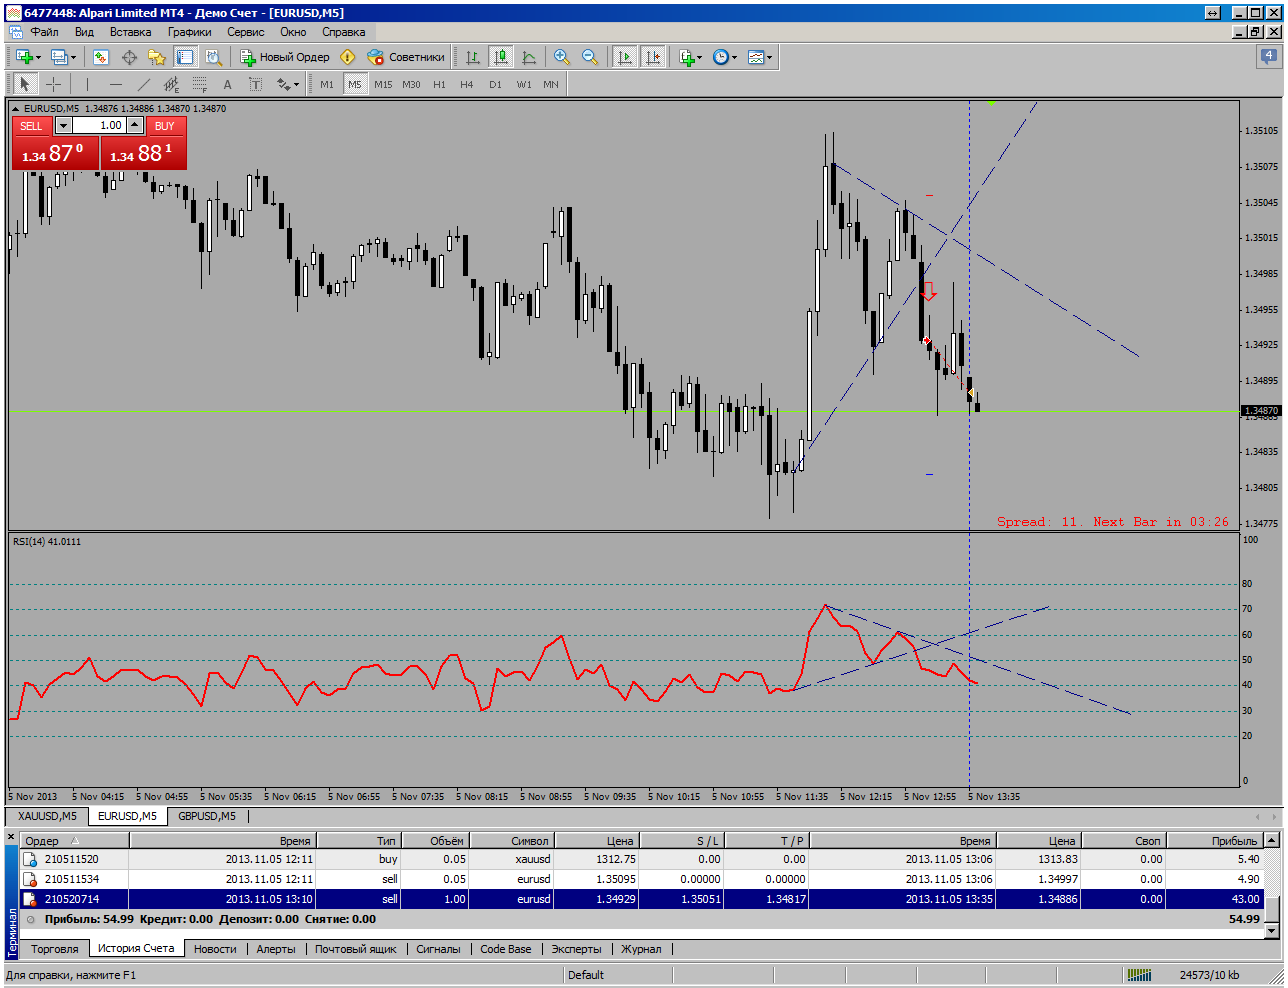
Task: Zoom out on the chart
Action: pos(589,57)
